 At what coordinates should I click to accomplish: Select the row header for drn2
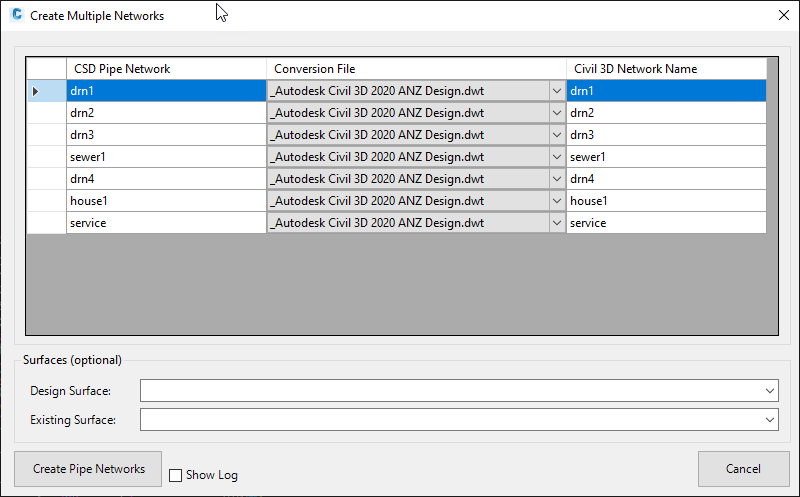[46, 113]
